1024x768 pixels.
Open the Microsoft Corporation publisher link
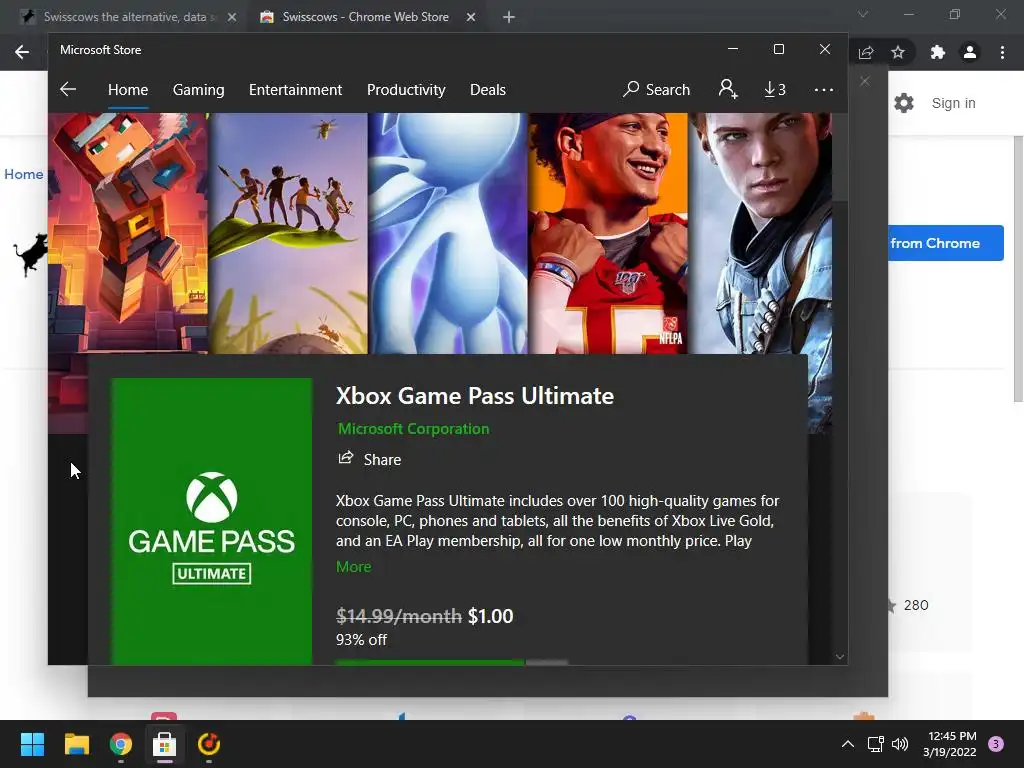click(x=413, y=429)
